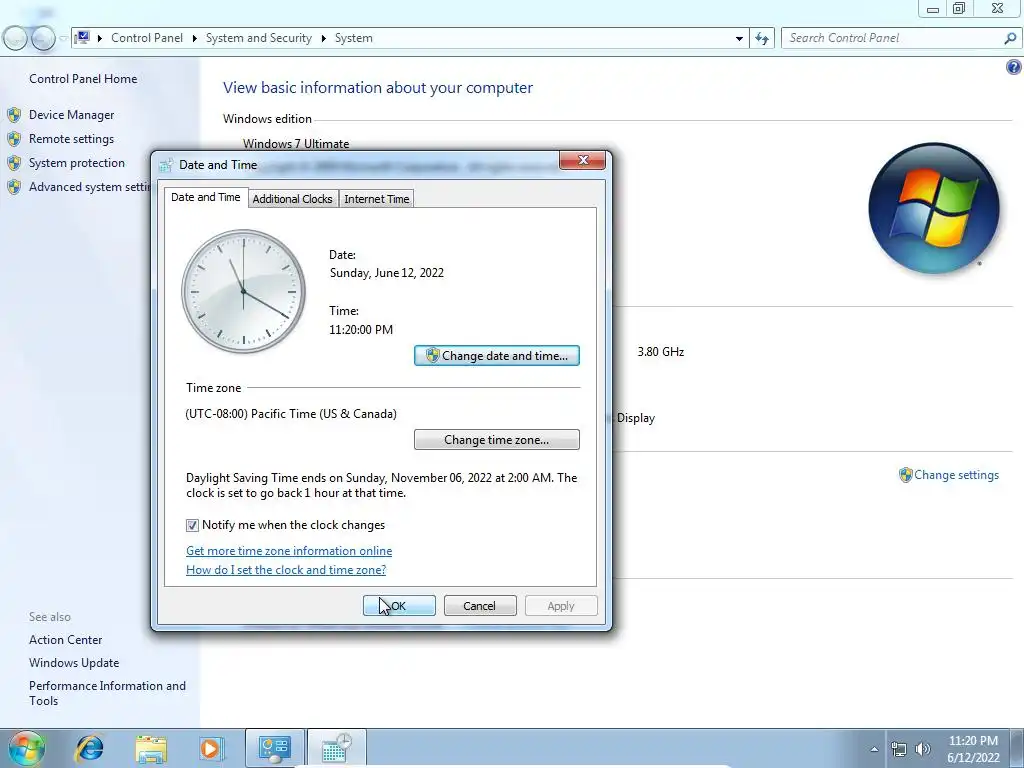Image resolution: width=1024 pixels, height=768 pixels.
Task: Toggle Notify me when the clock changes
Action: pos(192,525)
